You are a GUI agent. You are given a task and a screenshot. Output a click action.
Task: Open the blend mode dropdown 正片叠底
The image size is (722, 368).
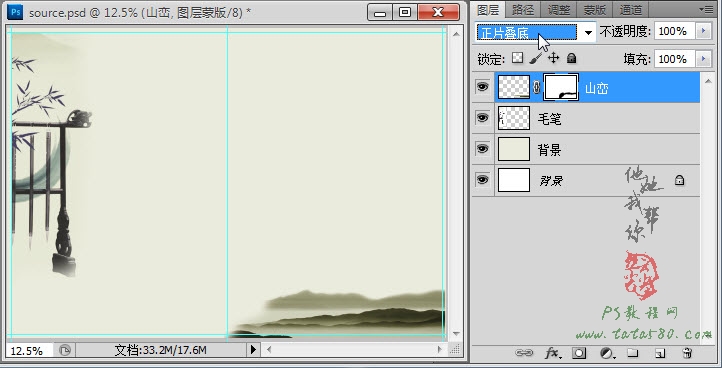536,32
